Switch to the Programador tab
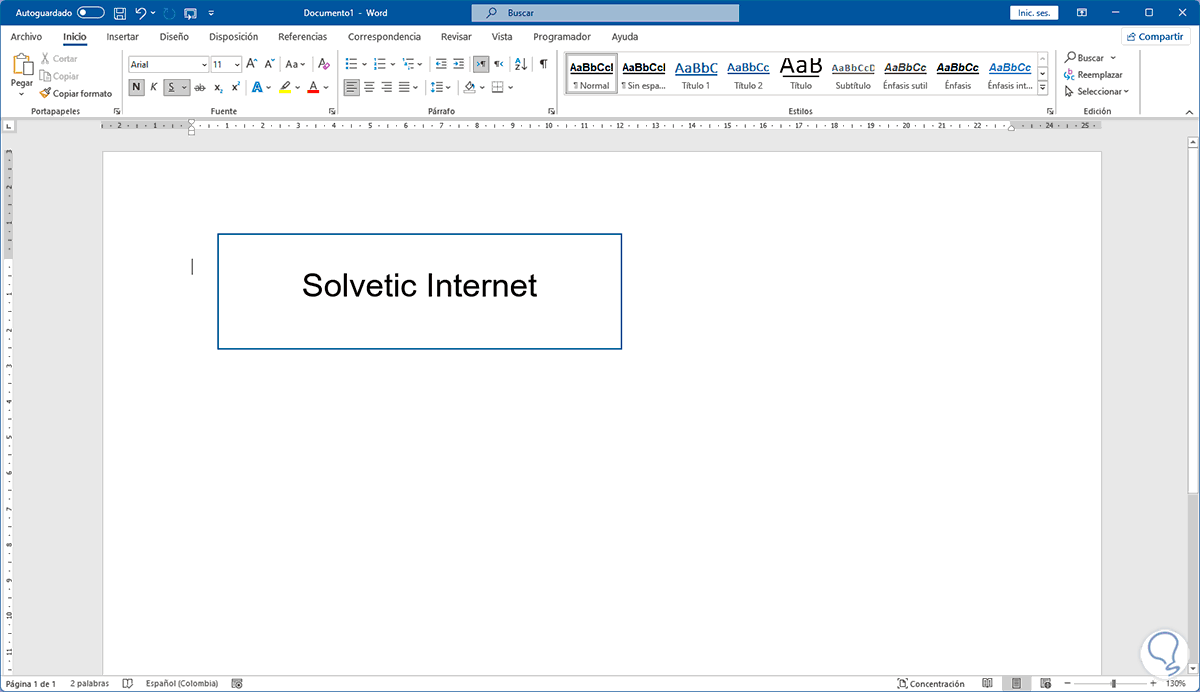 click(562, 37)
